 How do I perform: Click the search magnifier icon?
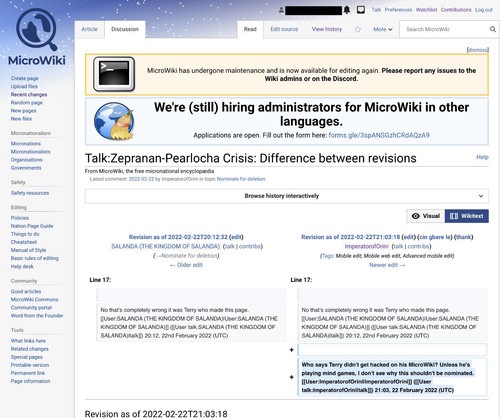pyautogui.click(x=493, y=29)
